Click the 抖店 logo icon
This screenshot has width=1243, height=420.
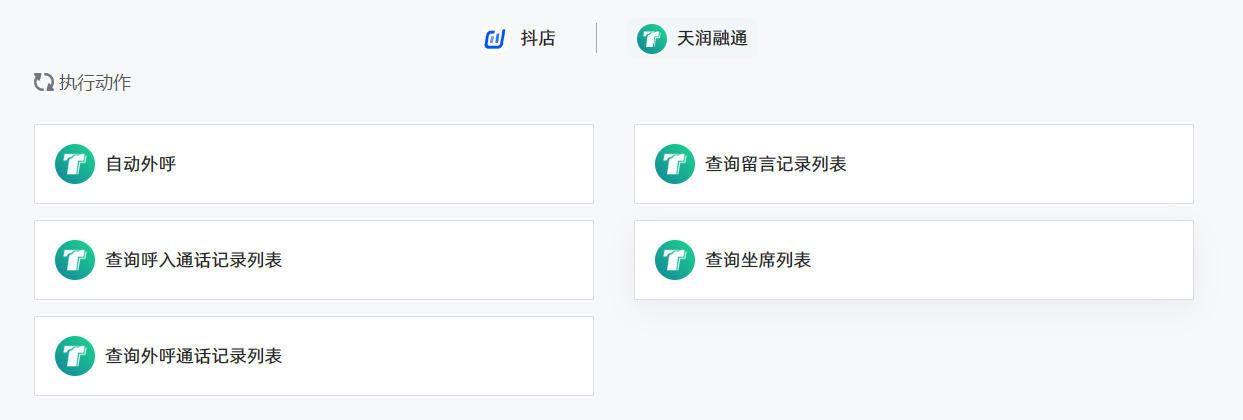495,39
